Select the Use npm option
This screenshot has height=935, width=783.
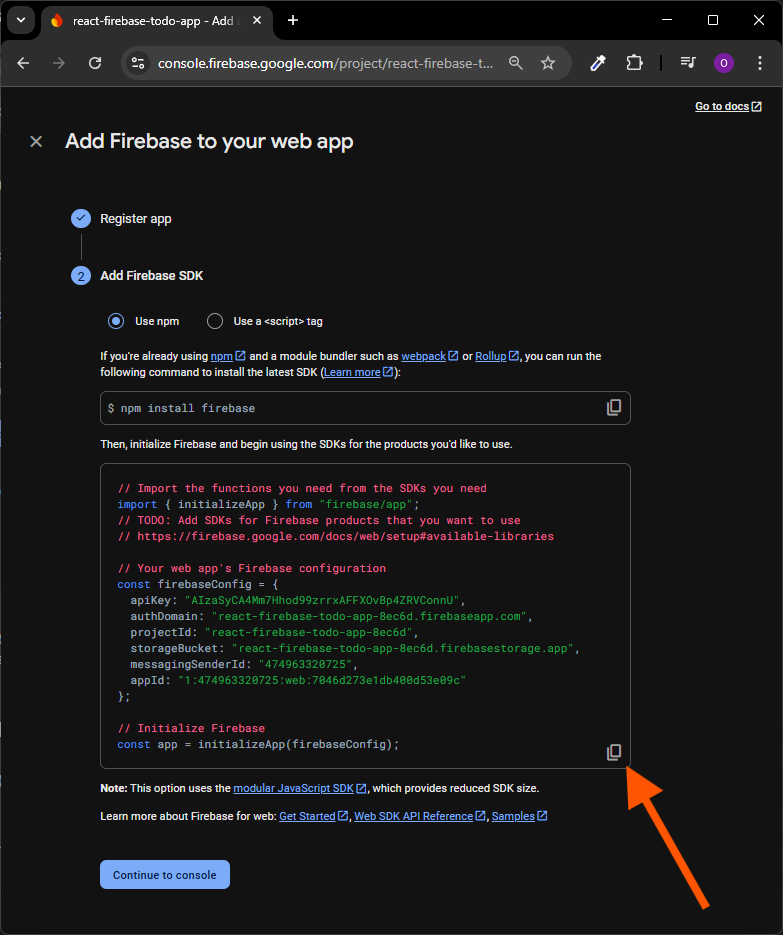(116, 321)
